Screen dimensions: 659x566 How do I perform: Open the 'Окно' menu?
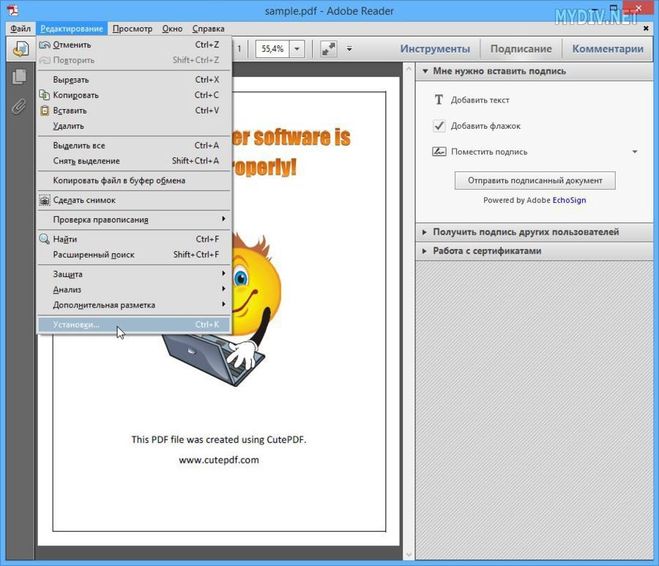coord(172,29)
